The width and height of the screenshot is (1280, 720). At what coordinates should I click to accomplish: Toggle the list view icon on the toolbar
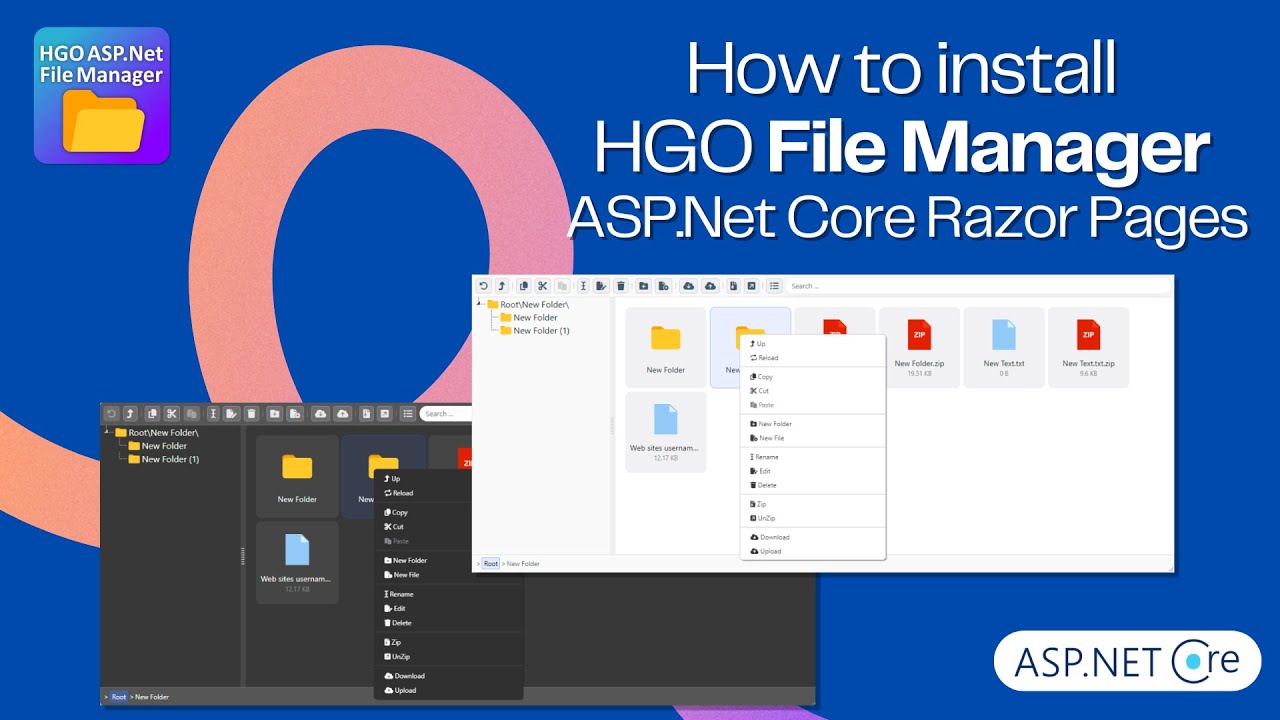773,285
